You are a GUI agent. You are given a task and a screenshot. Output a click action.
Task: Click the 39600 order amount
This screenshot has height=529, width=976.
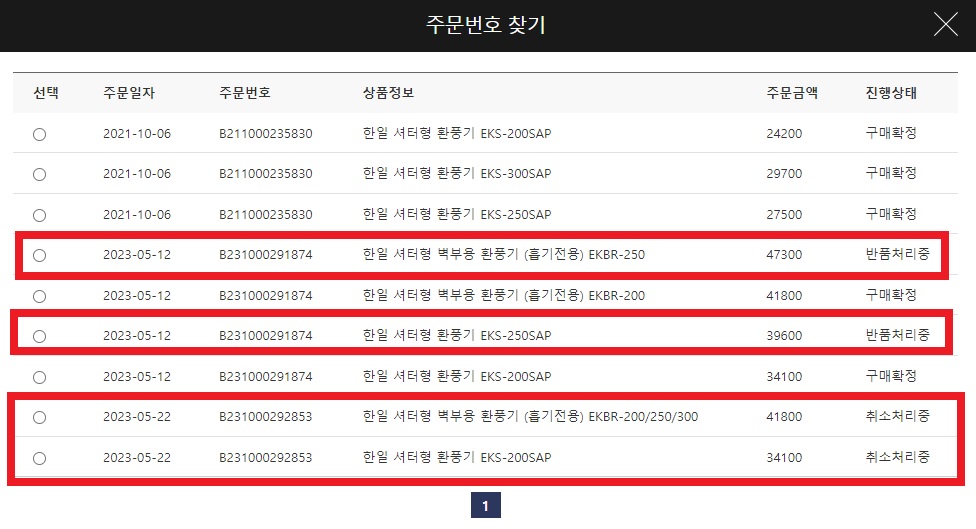pyautogui.click(x=784, y=335)
